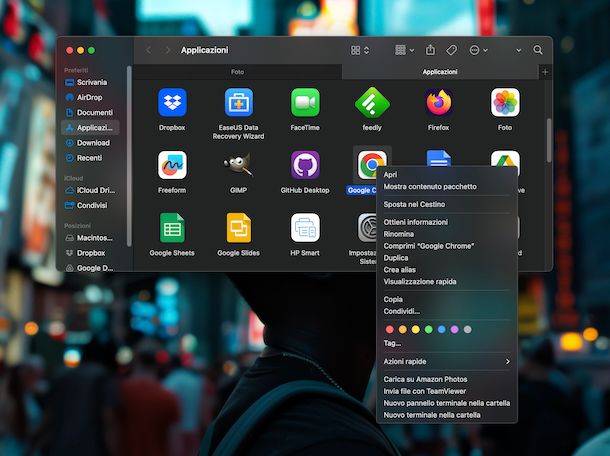Viewport: 610px width, 456px height.
Task: Click the file area vertical scrollbar
Action: pyautogui.click(x=549, y=140)
